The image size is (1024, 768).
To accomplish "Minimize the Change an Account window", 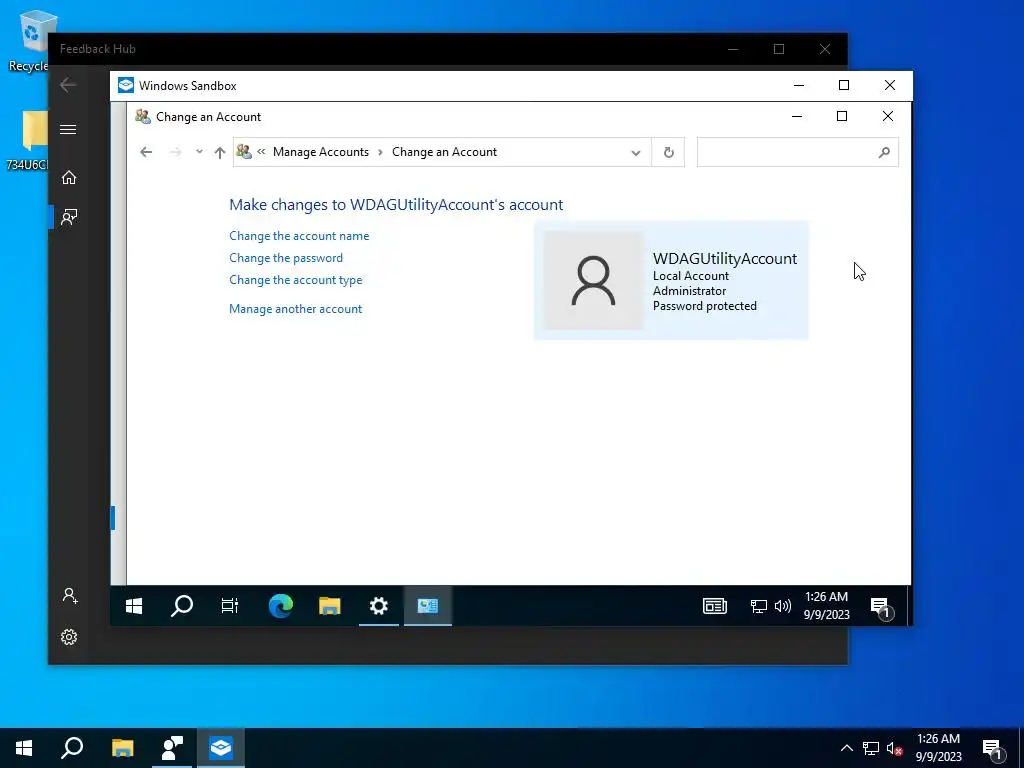I will pos(797,116).
